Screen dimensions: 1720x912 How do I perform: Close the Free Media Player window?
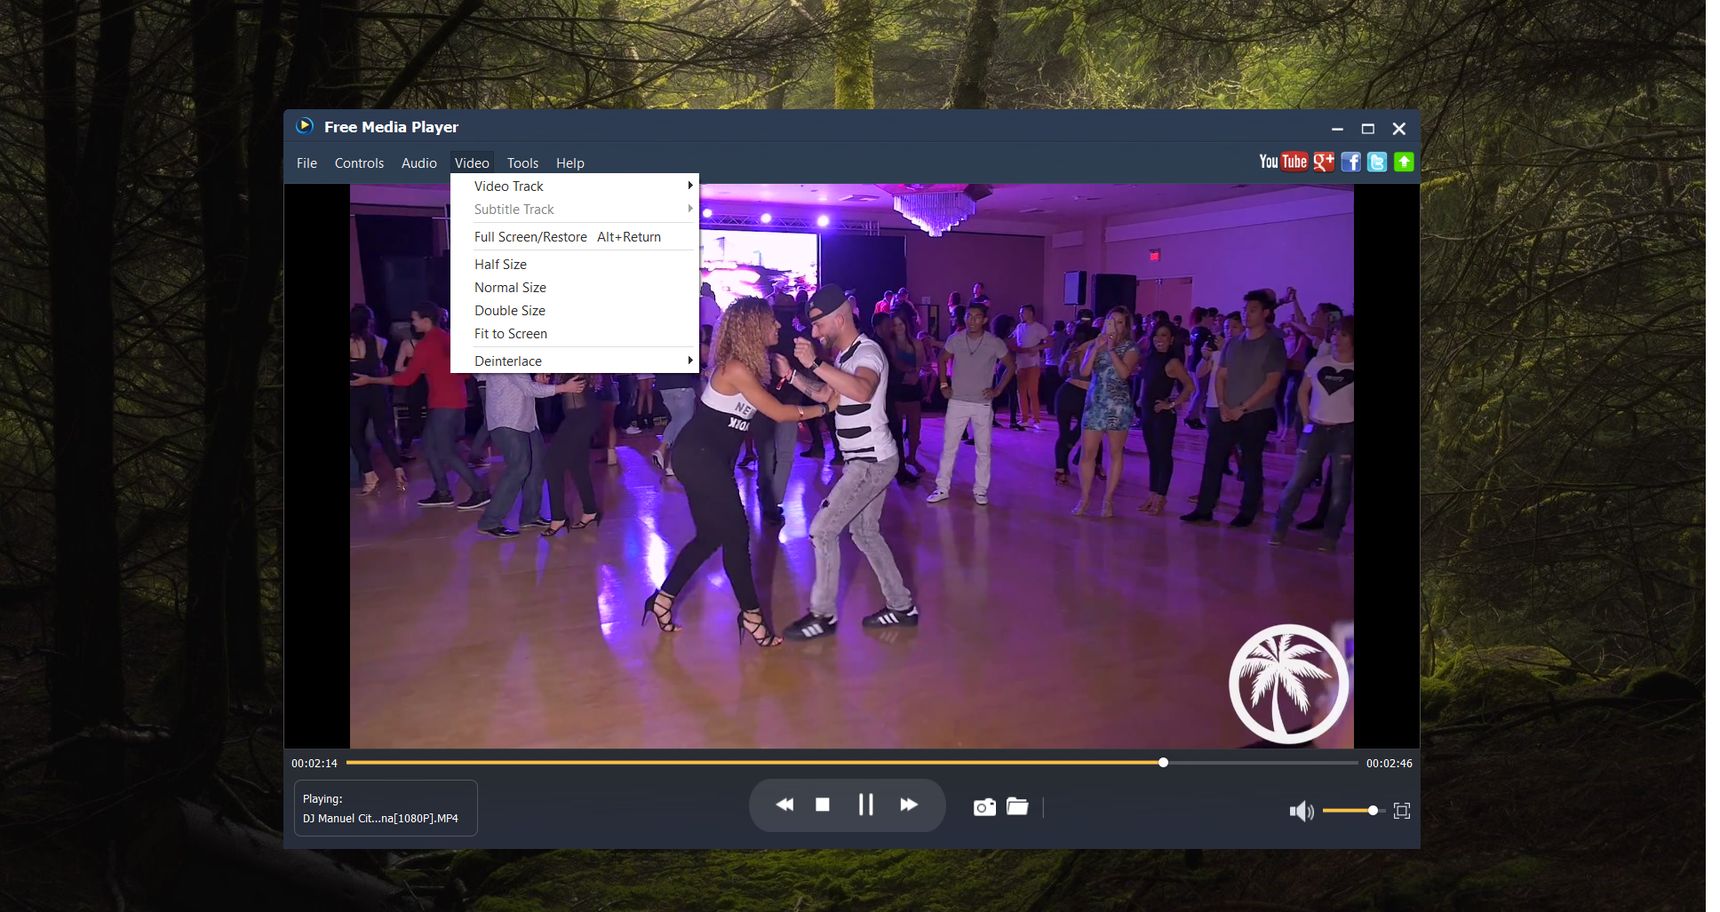(1399, 129)
